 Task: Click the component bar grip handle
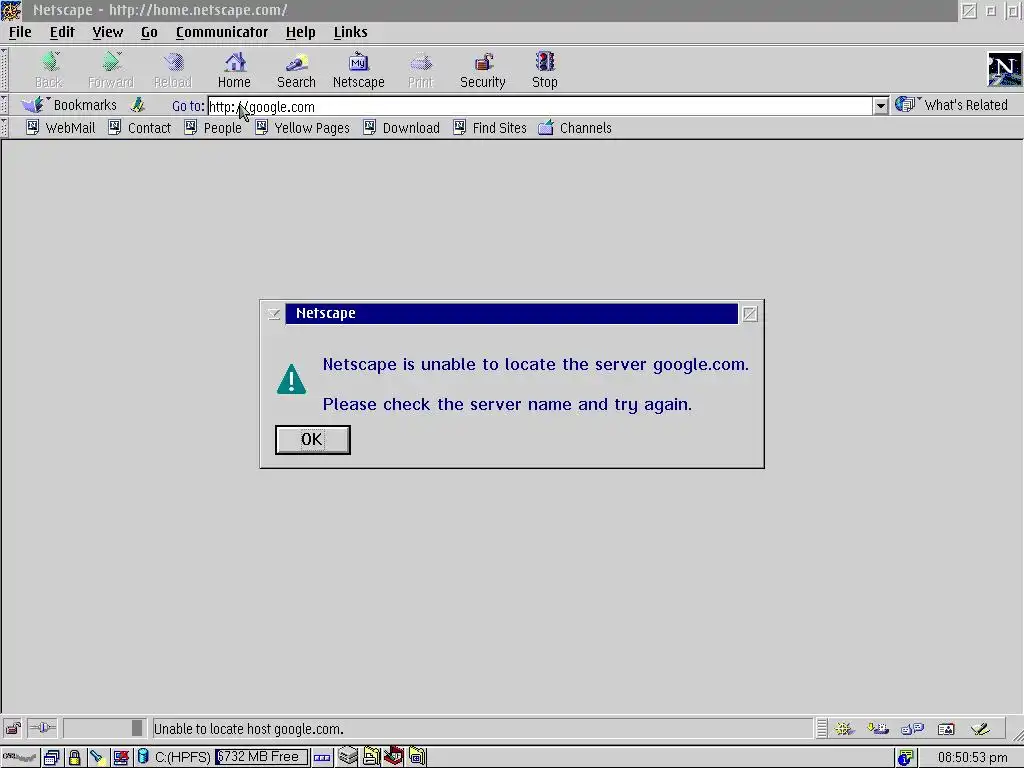(822, 728)
